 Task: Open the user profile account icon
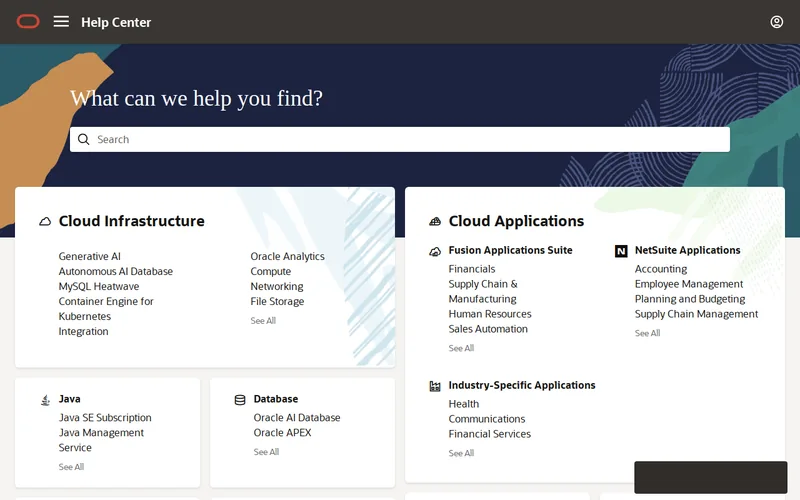(777, 22)
